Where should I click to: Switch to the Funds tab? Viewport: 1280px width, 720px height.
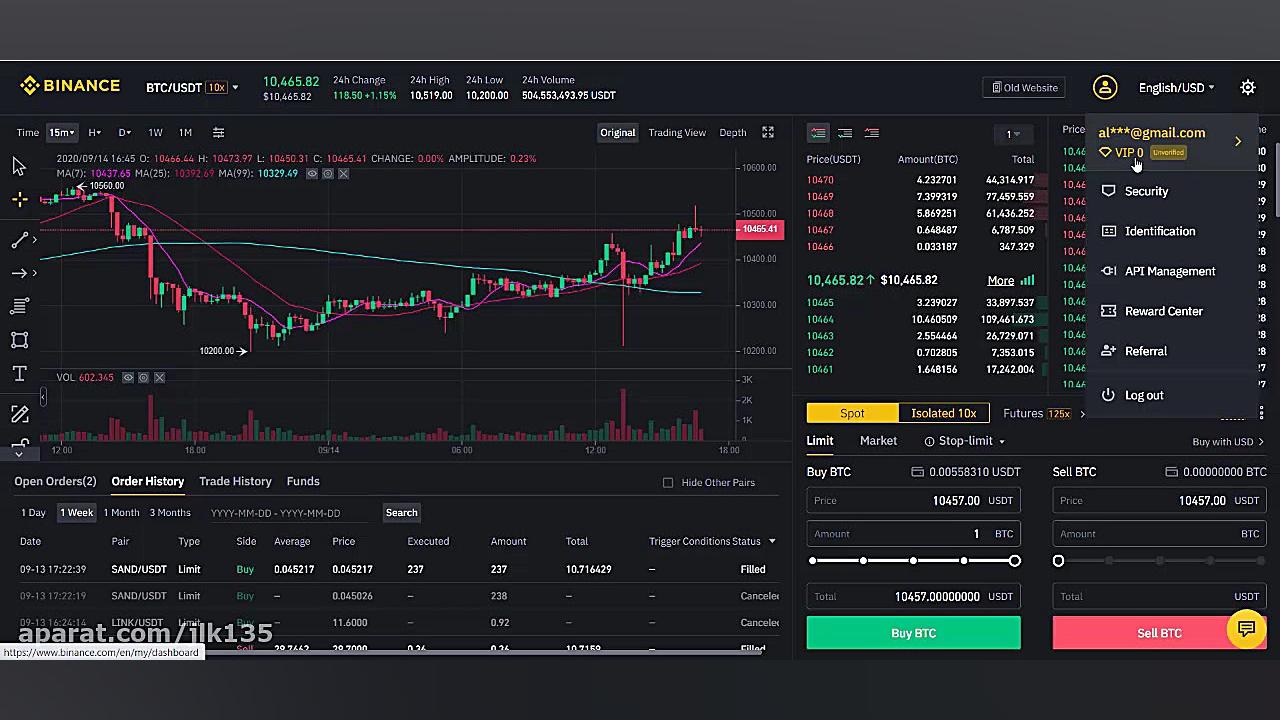click(x=303, y=481)
